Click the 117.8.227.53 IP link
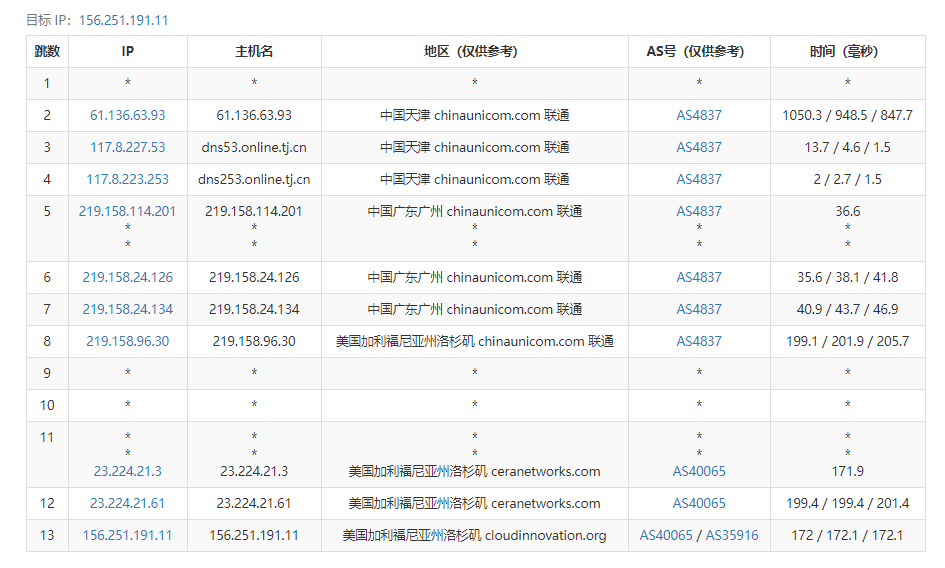Screen dimensions: 945x568 pos(127,147)
